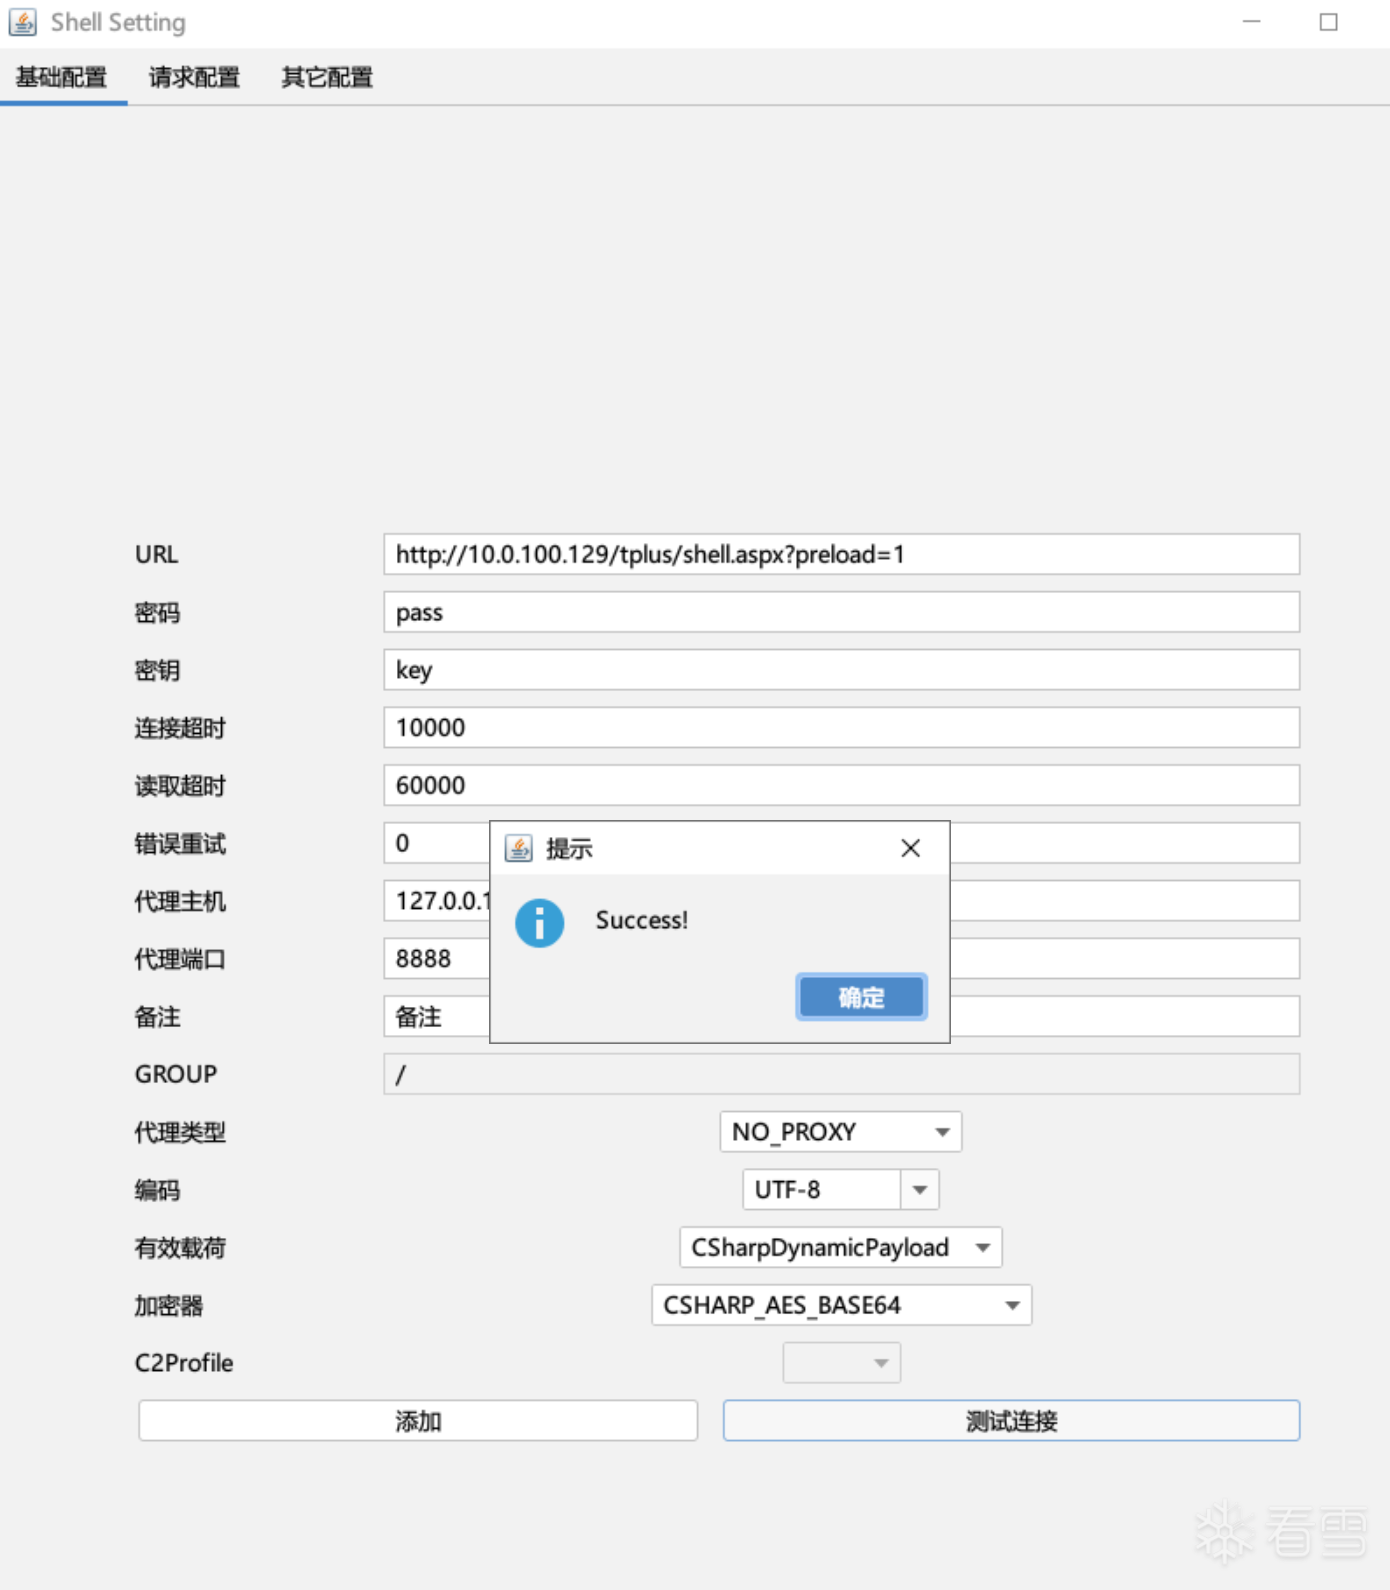
Task: Confirm the Success dialog with 确定
Action: (861, 997)
